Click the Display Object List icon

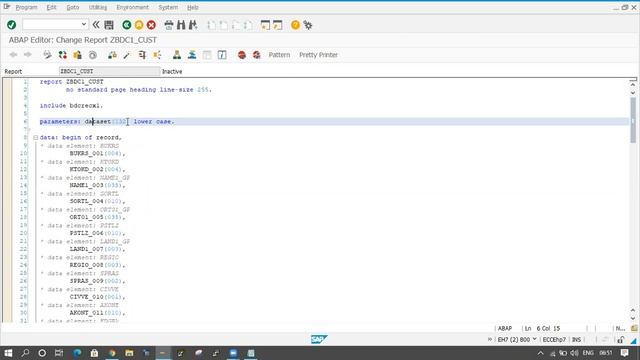coord(177,55)
